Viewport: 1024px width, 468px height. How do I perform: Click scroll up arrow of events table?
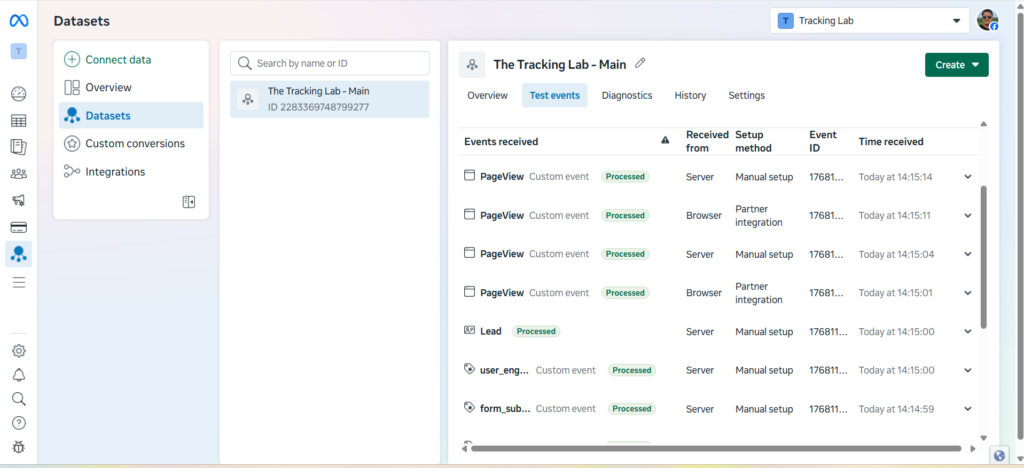tap(984, 124)
